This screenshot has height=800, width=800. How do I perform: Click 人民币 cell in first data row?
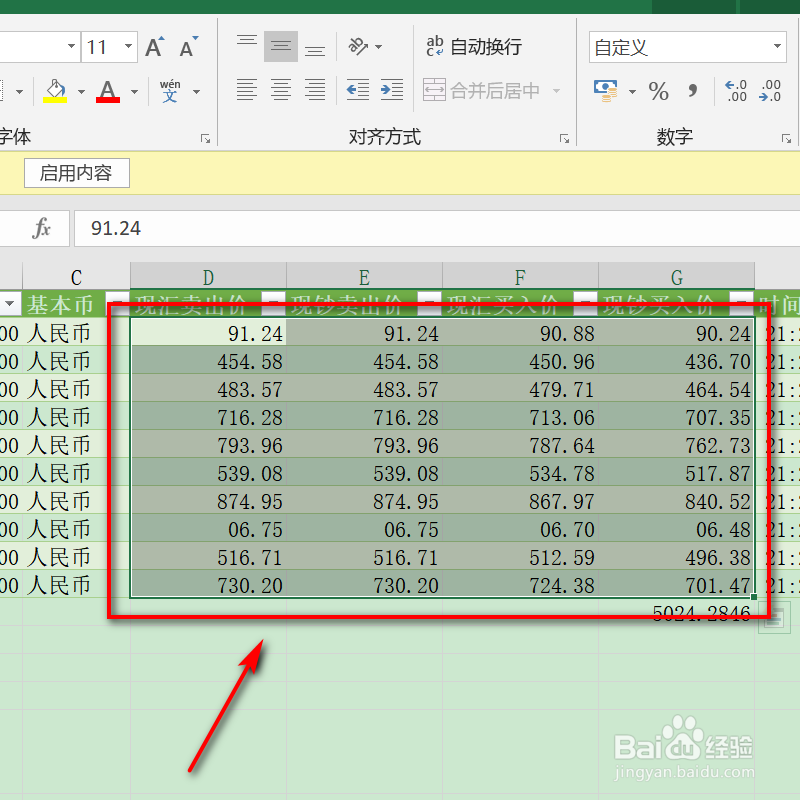pos(76,333)
